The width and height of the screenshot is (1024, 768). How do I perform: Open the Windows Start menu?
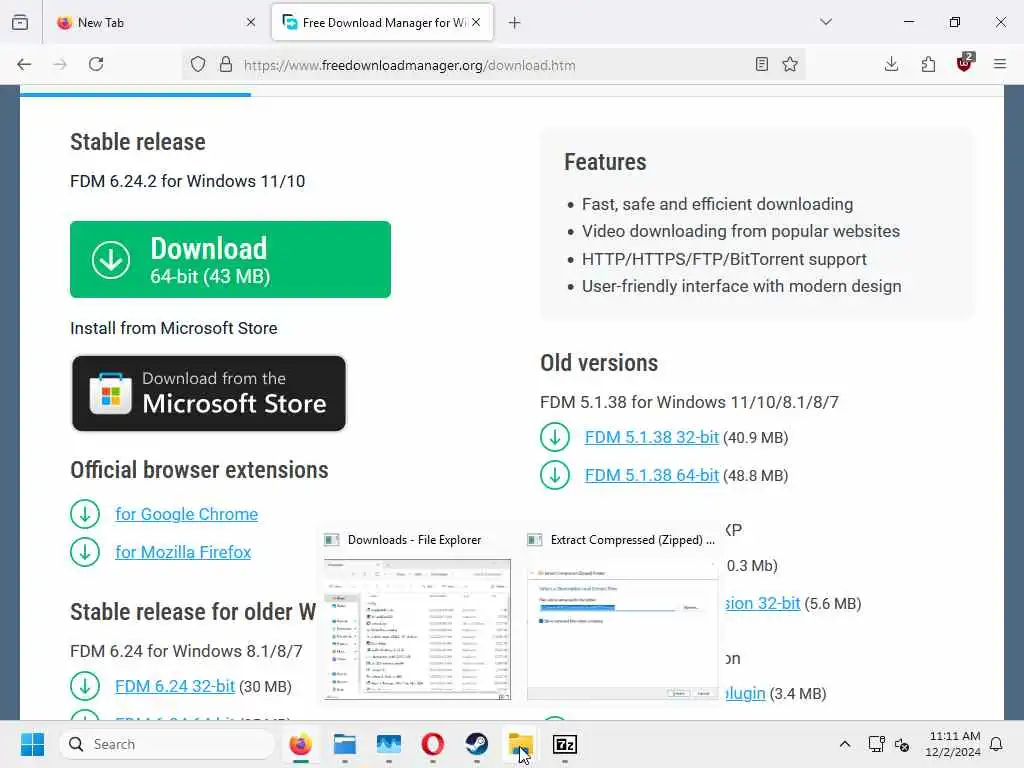32,744
